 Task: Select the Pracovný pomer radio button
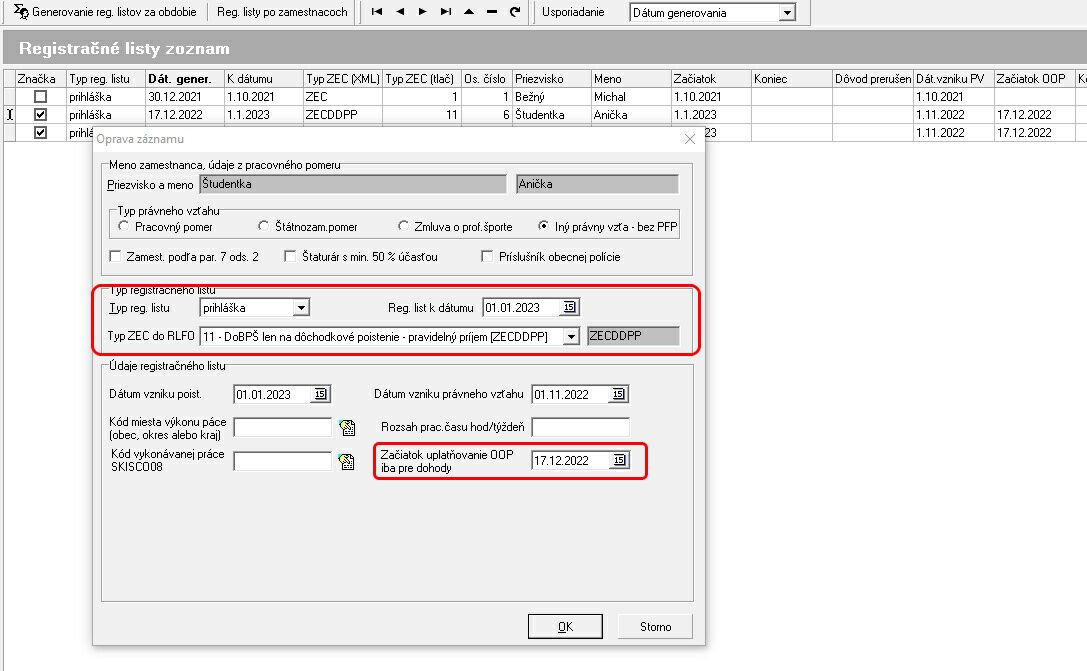click(124, 227)
